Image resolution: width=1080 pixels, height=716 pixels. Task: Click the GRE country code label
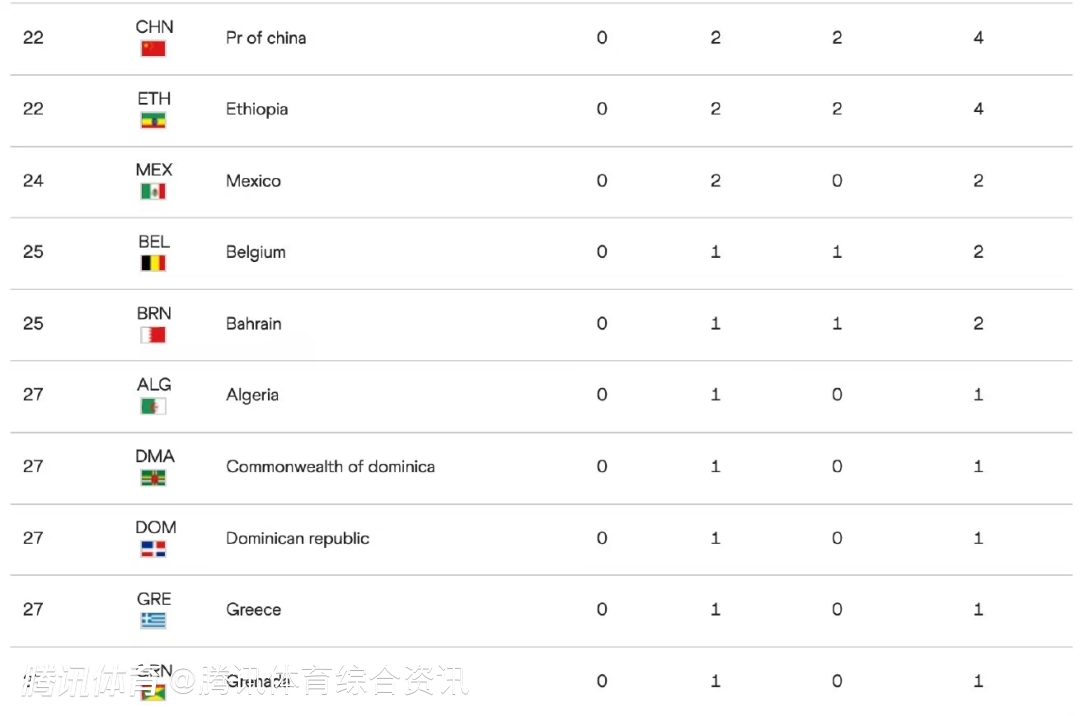point(154,599)
